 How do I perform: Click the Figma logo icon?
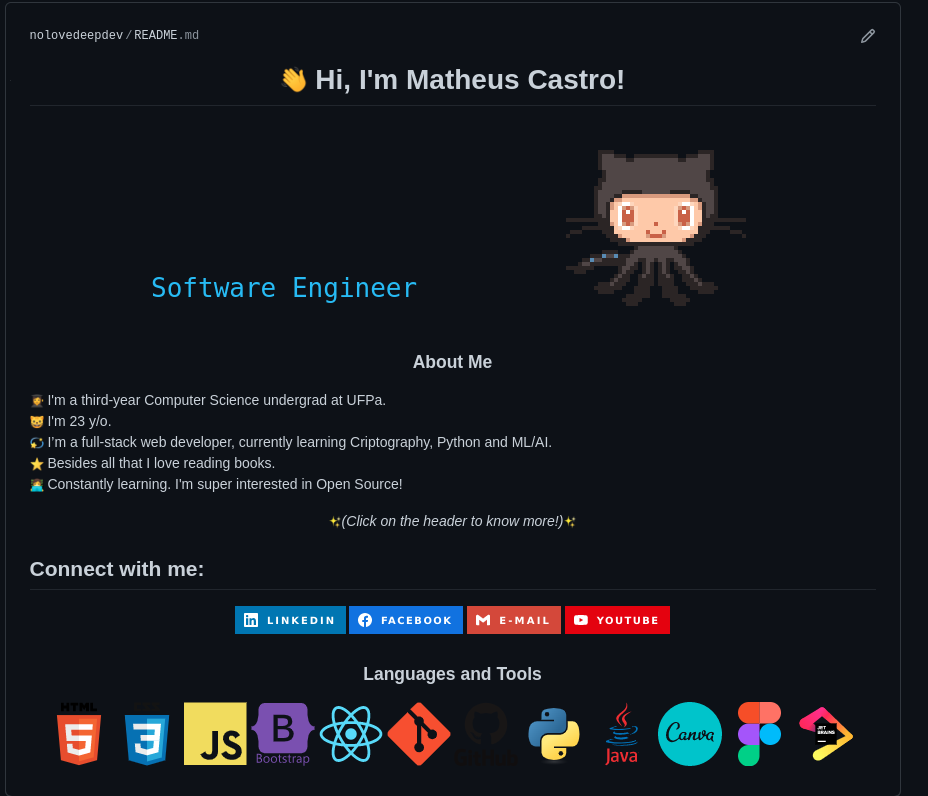pos(759,734)
